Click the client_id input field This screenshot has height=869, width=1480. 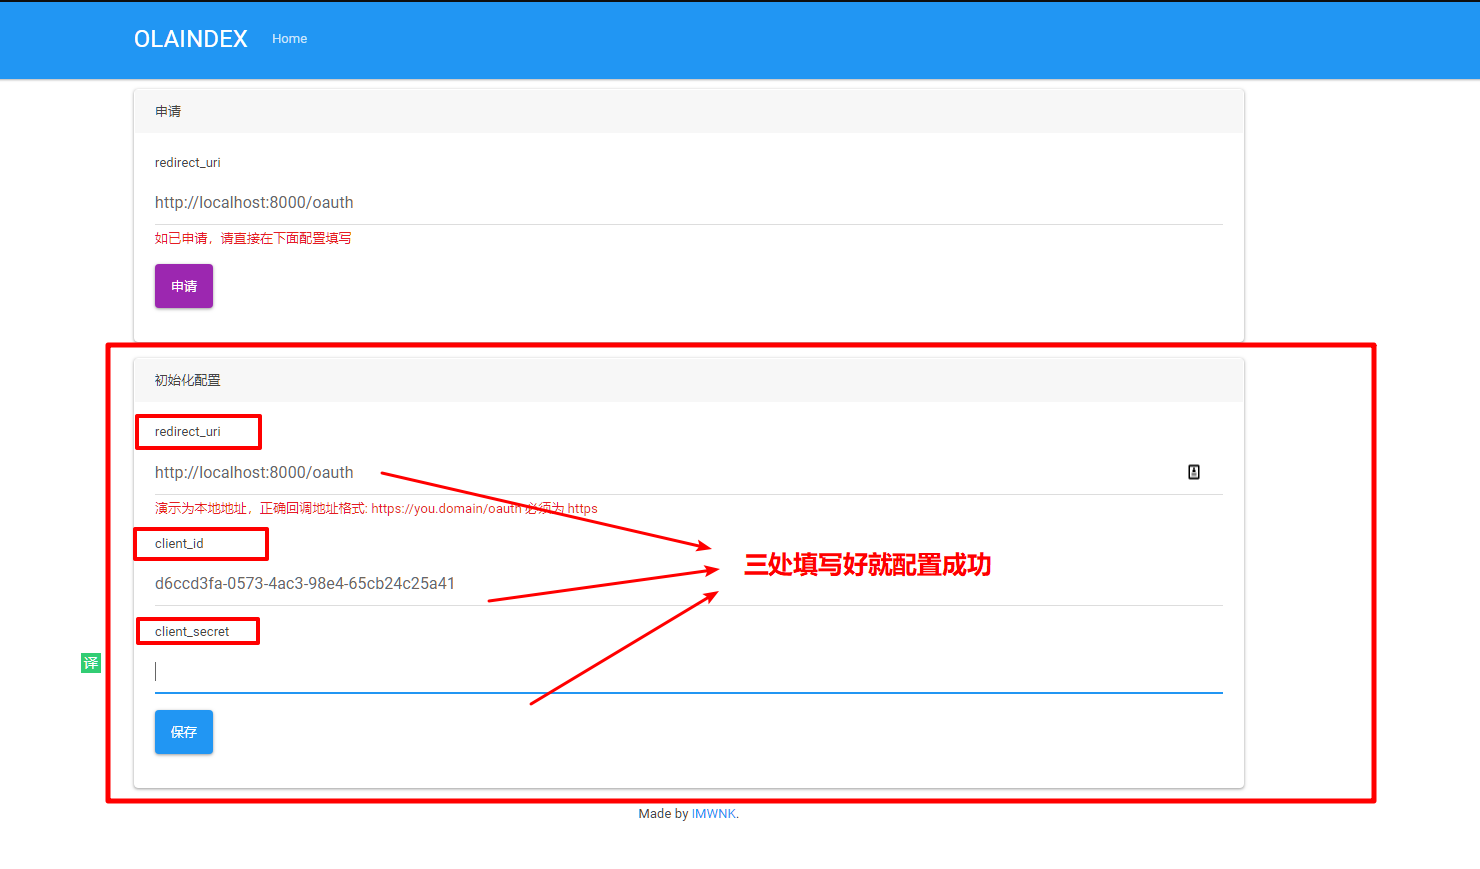click(688, 584)
